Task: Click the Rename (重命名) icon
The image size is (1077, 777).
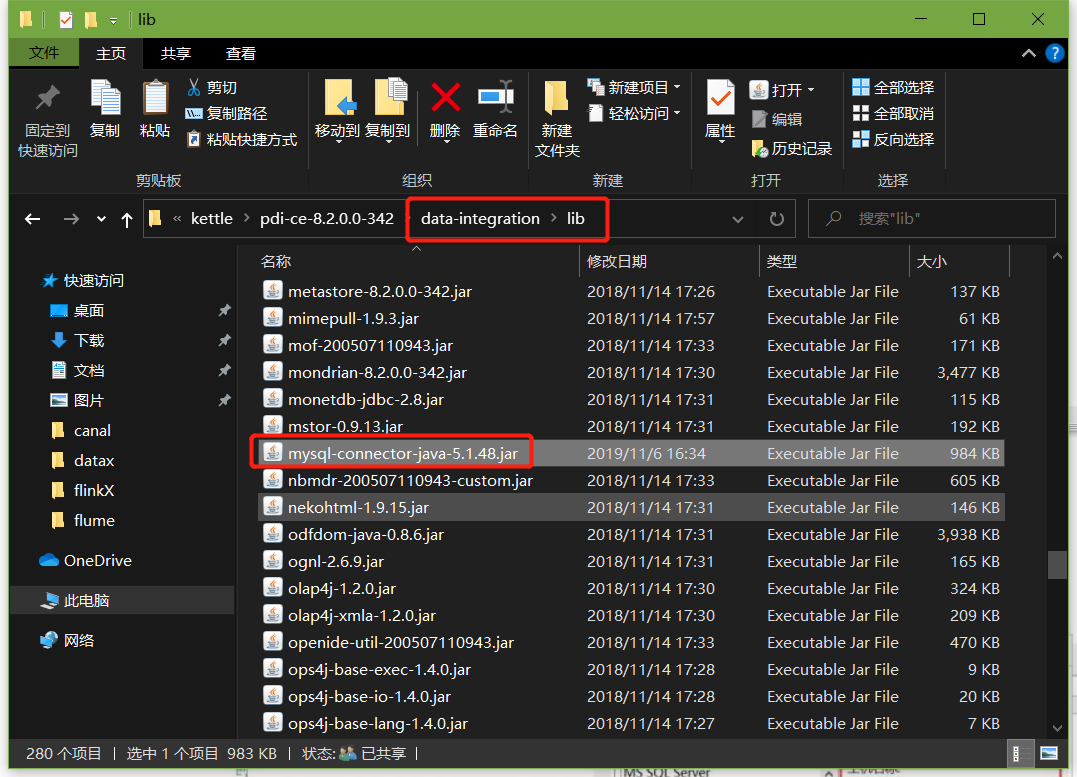Action: [495, 110]
